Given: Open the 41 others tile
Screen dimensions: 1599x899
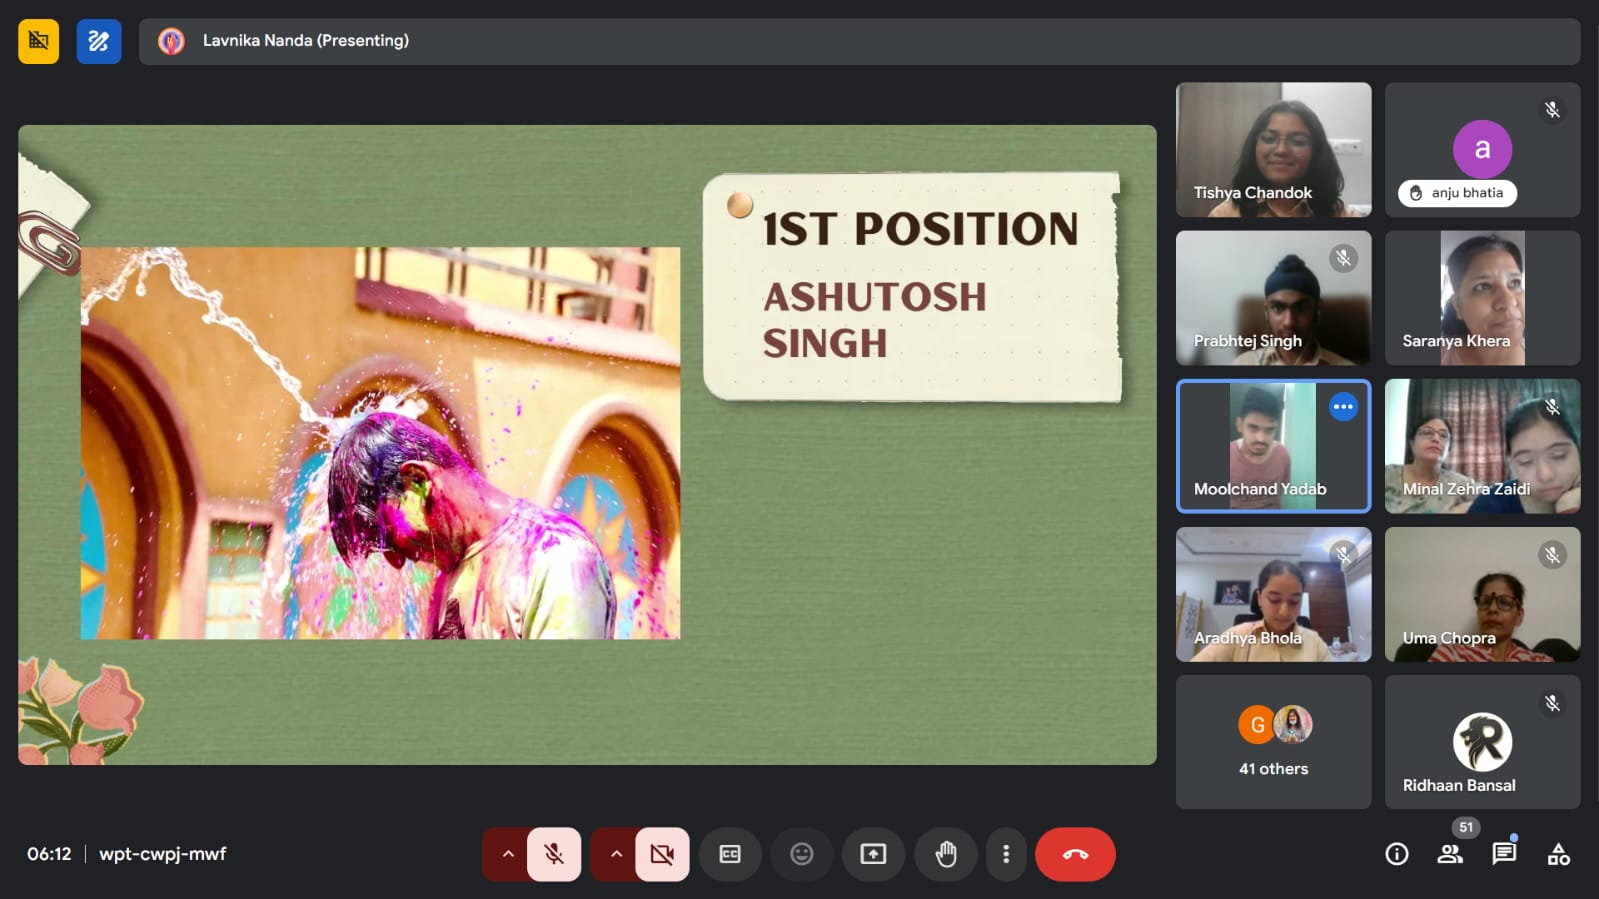Looking at the screenshot, I should (1273, 742).
